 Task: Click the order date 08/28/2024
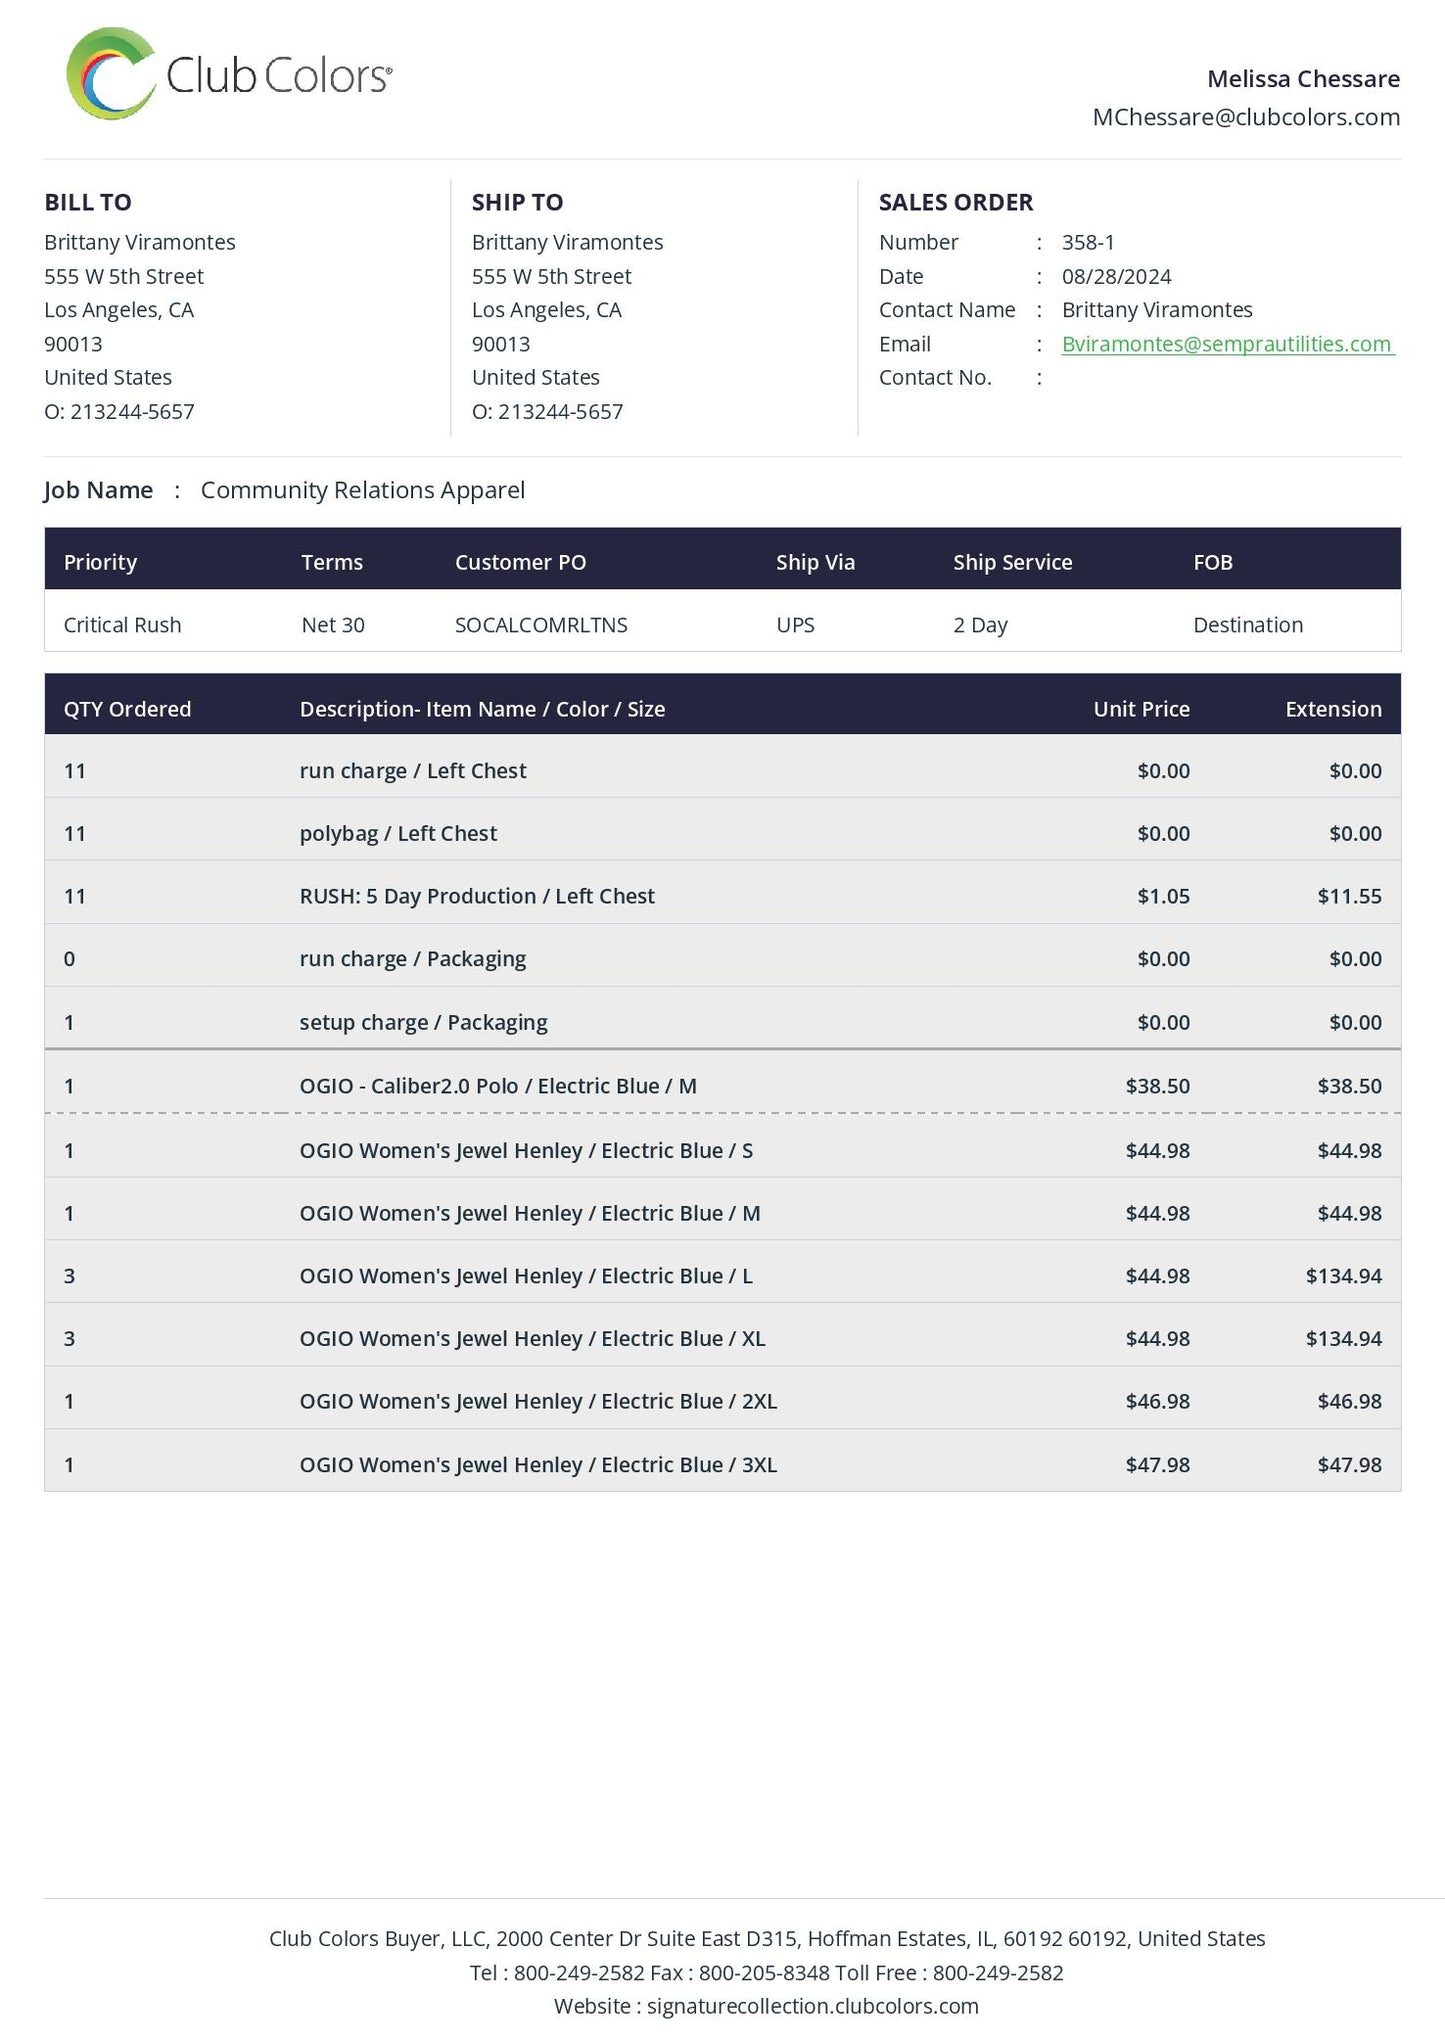coord(1116,276)
